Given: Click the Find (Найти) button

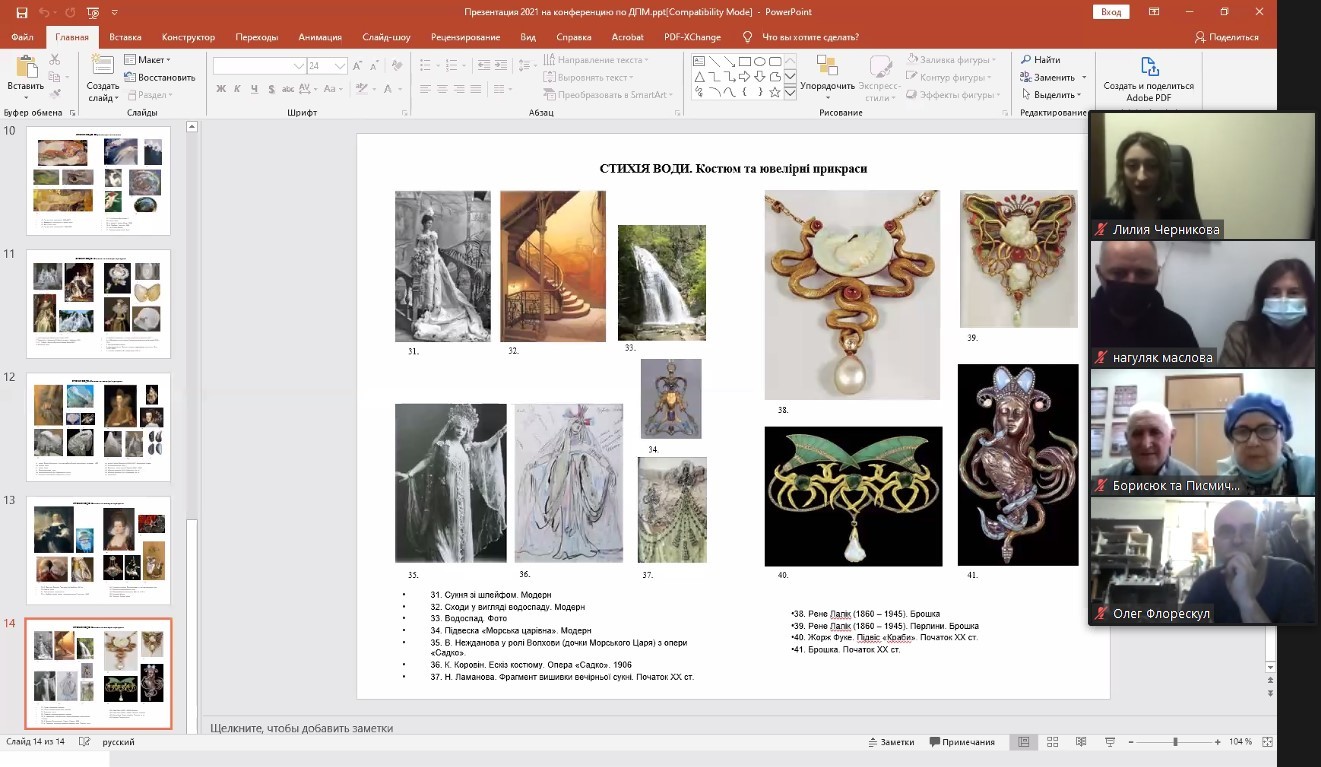Looking at the screenshot, I should 1041,60.
